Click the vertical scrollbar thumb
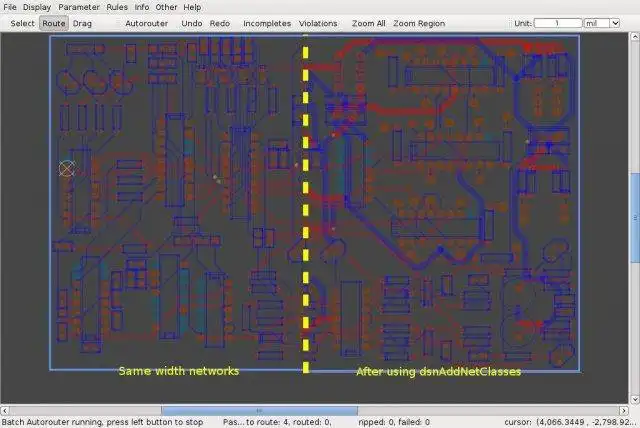This screenshot has height=428, width=640. point(635,217)
